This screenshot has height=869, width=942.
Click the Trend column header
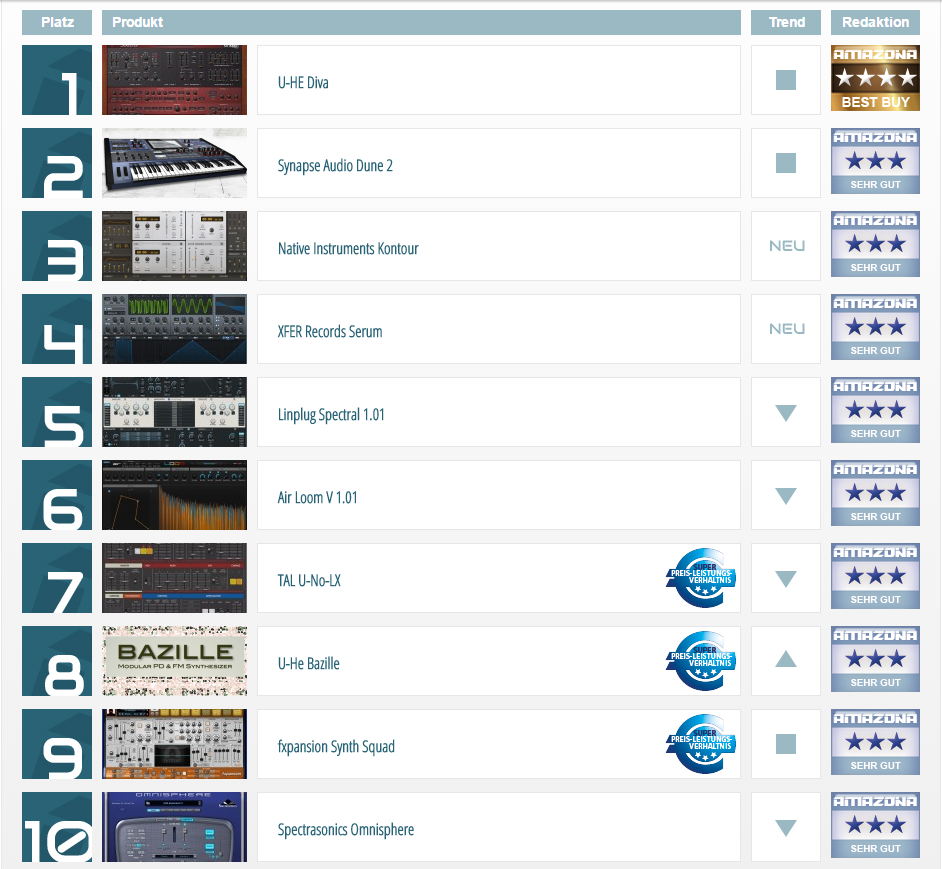(x=786, y=22)
